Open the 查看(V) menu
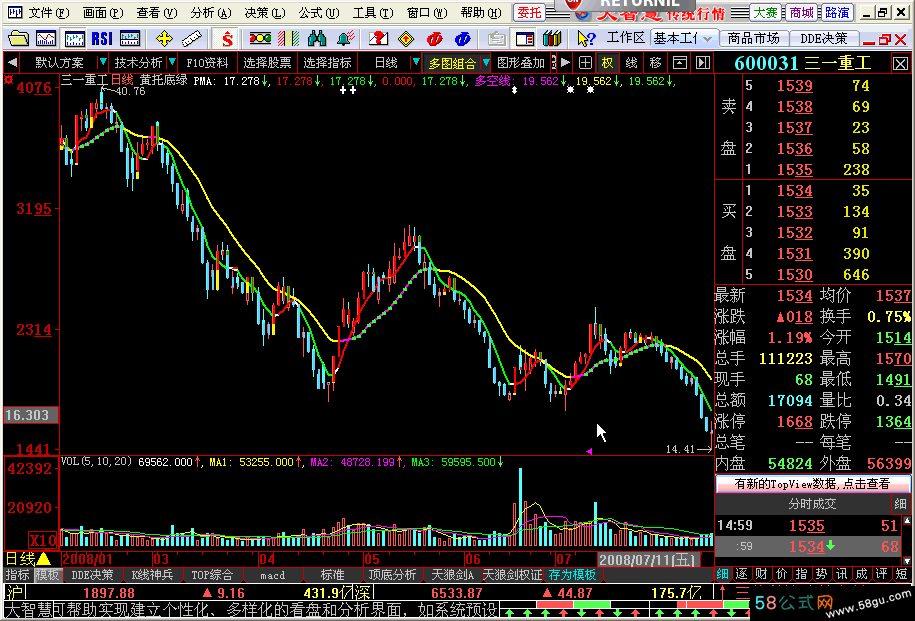 coord(156,12)
